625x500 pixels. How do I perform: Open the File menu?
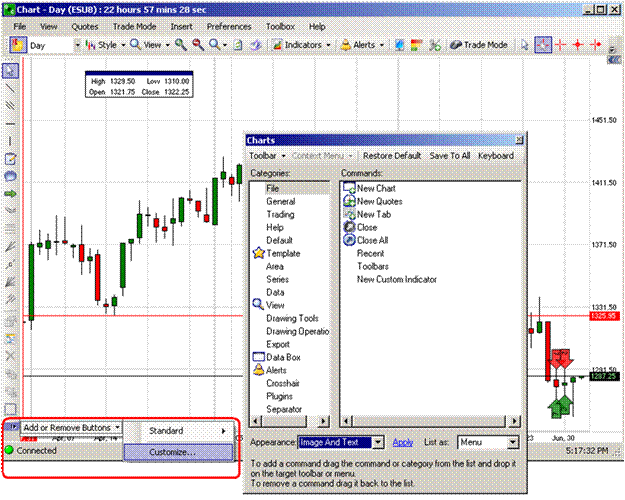point(20,27)
